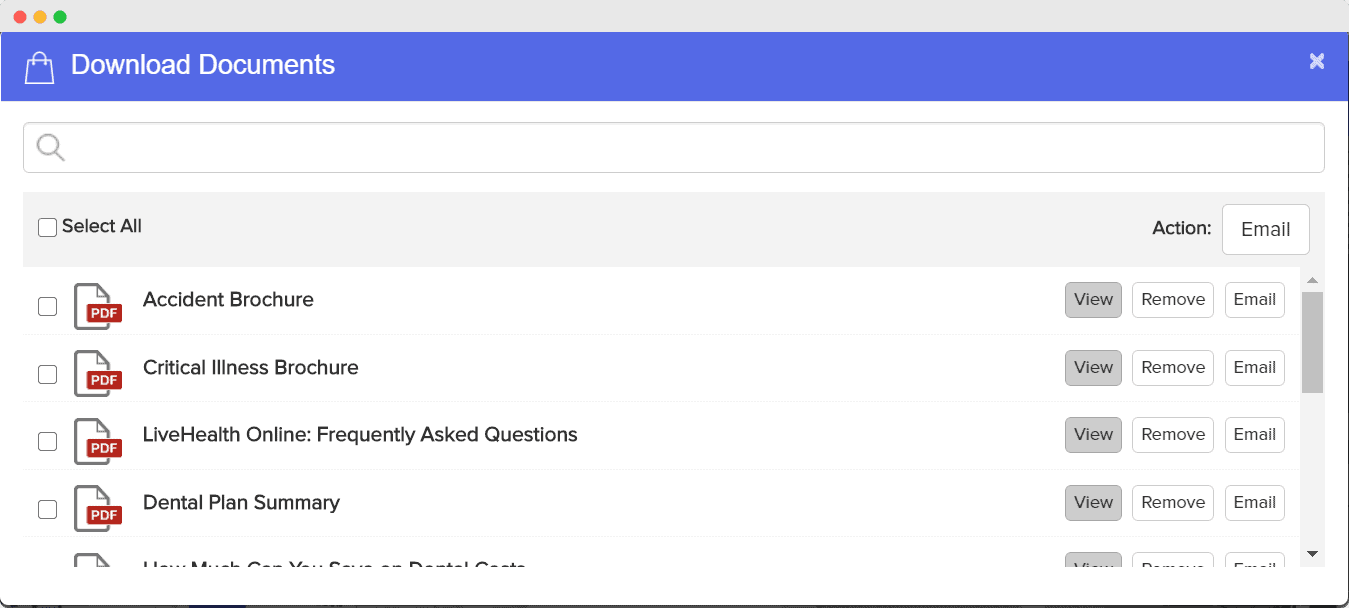This screenshot has height=608, width=1349.
Task: Click the Critical Illness Brochure PDF icon
Action: (97, 373)
